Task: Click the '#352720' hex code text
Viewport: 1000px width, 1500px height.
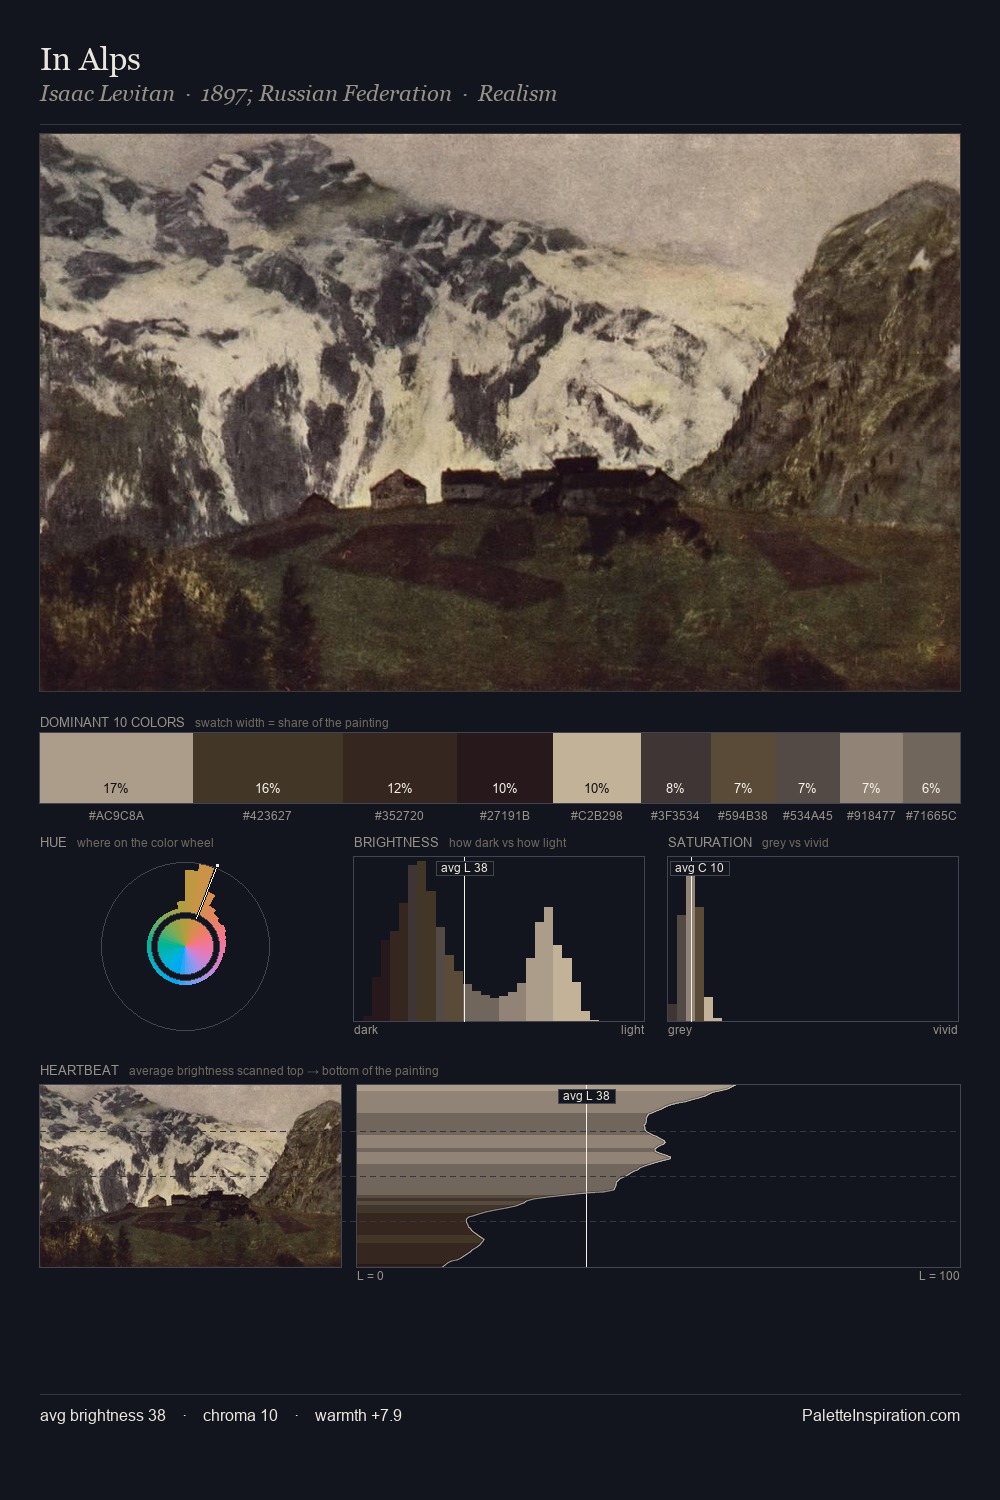Action: coord(399,816)
